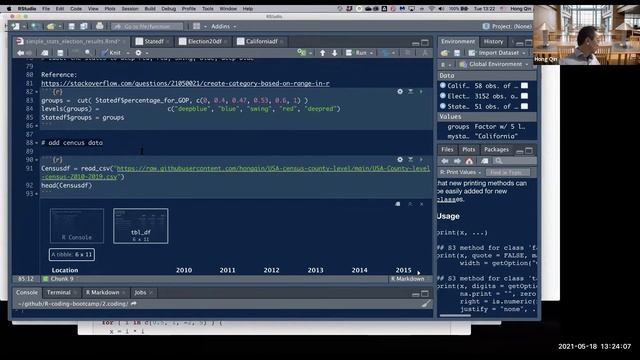
Task: Open the R Markdown tab in bottom pane
Action: (x=103, y=293)
